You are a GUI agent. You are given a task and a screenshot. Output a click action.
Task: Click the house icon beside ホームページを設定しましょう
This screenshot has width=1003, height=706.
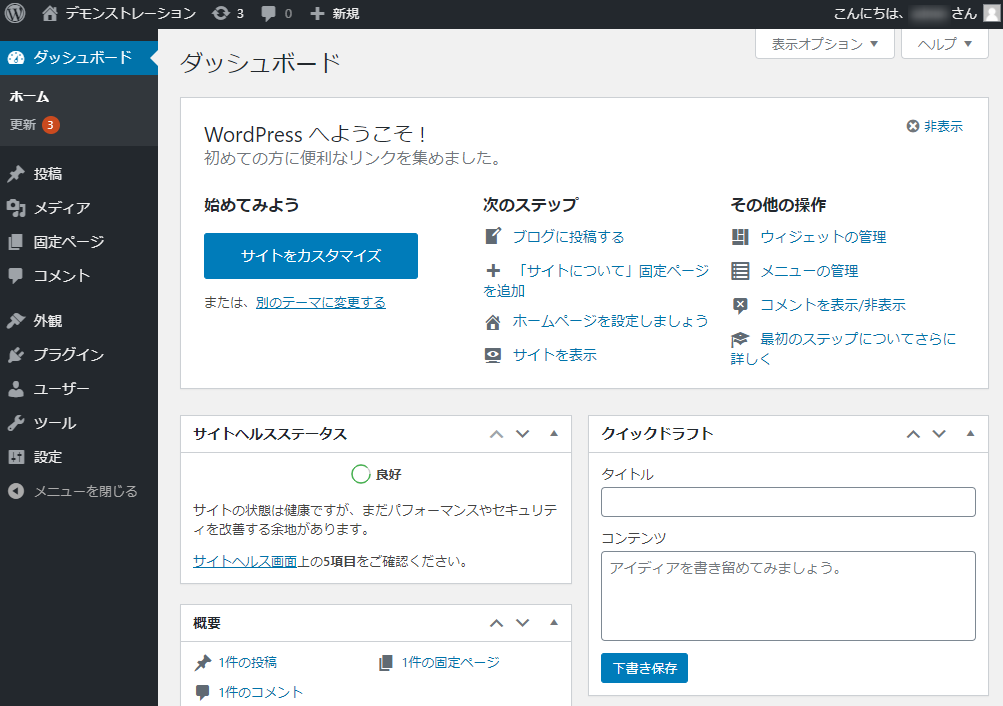click(493, 322)
